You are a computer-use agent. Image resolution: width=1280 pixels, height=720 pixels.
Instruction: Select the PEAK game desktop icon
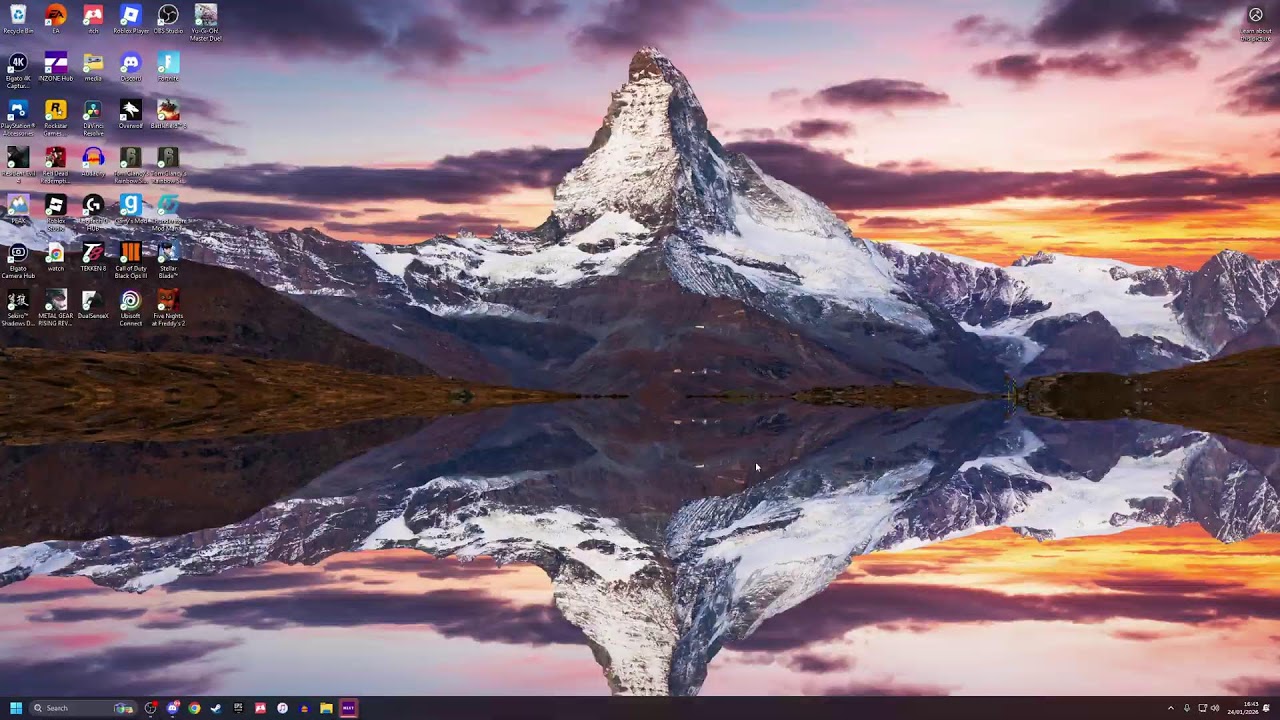(18, 209)
